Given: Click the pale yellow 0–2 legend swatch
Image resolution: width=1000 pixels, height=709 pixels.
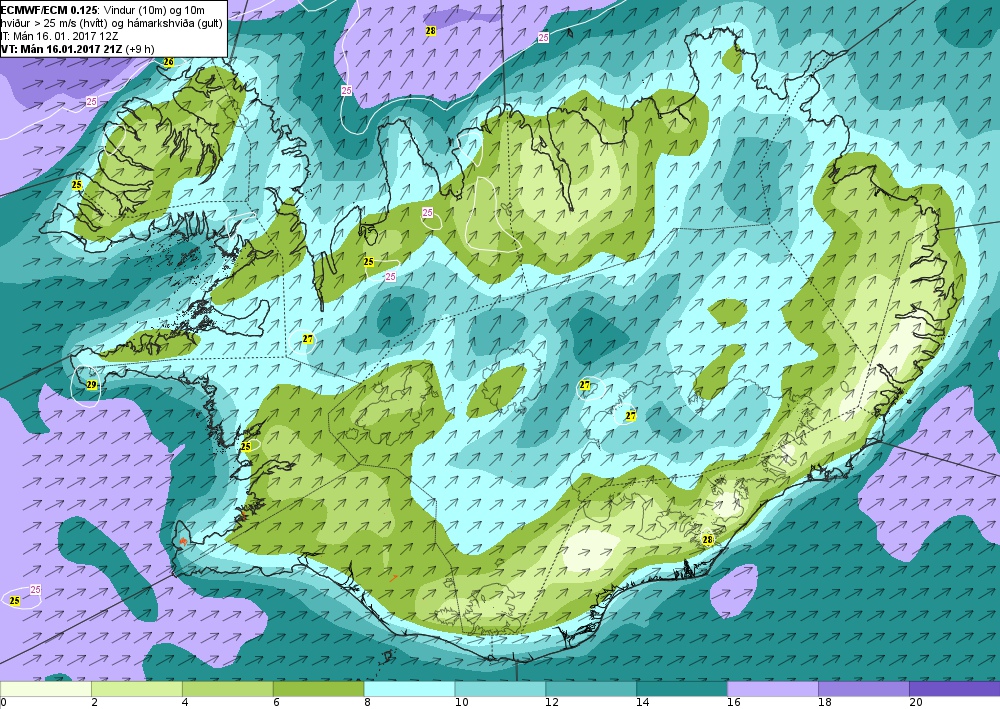Looking at the screenshot, I should point(45,689).
